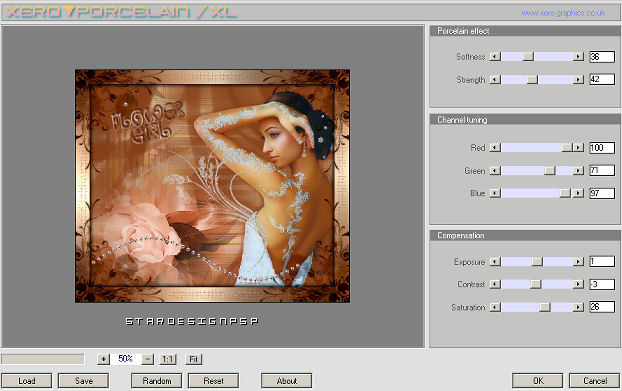
Task: Fit preview to window
Action: point(194,359)
